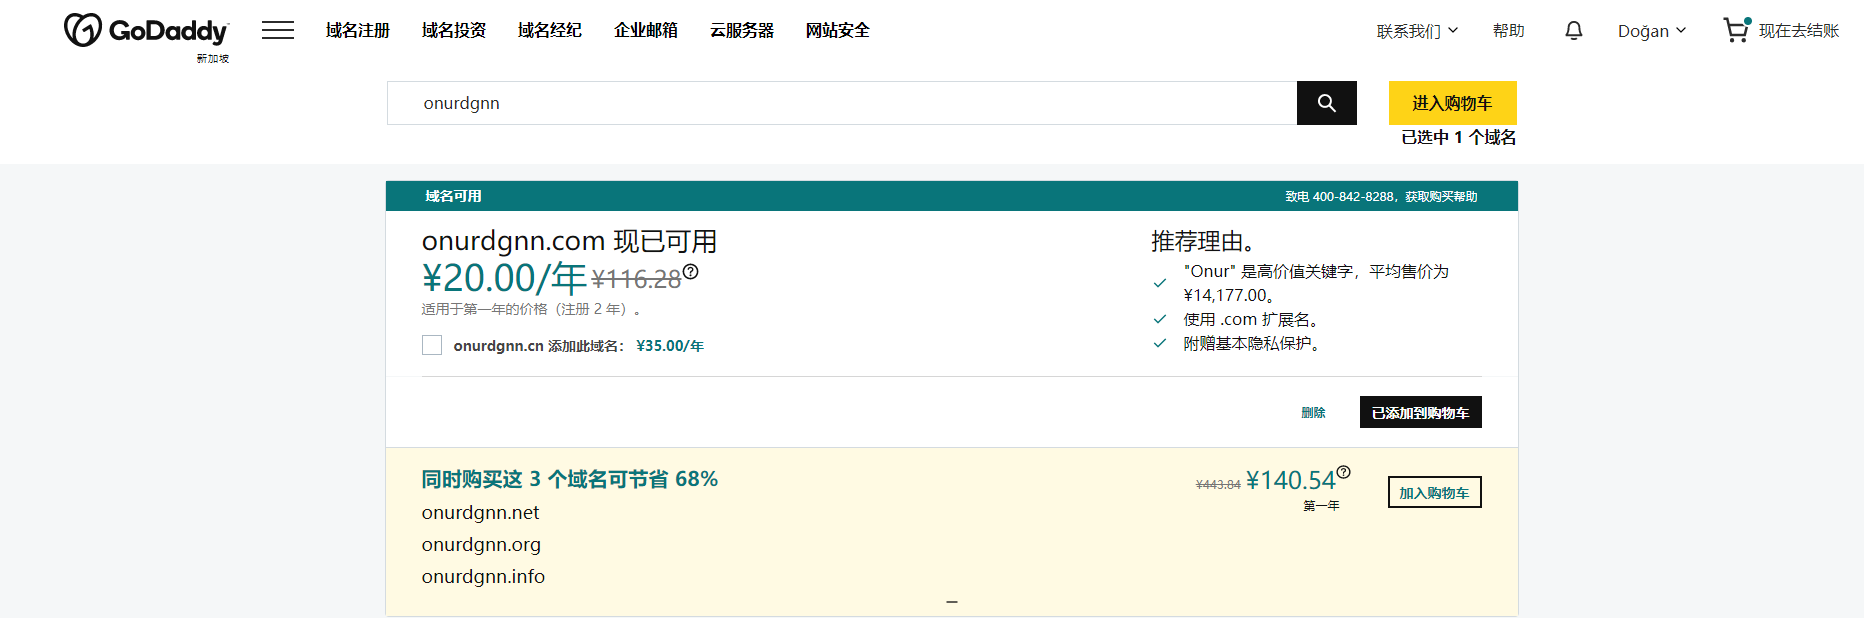Click the onurdgnn.com 现已可用 heading
1864x618 pixels.
(569, 241)
